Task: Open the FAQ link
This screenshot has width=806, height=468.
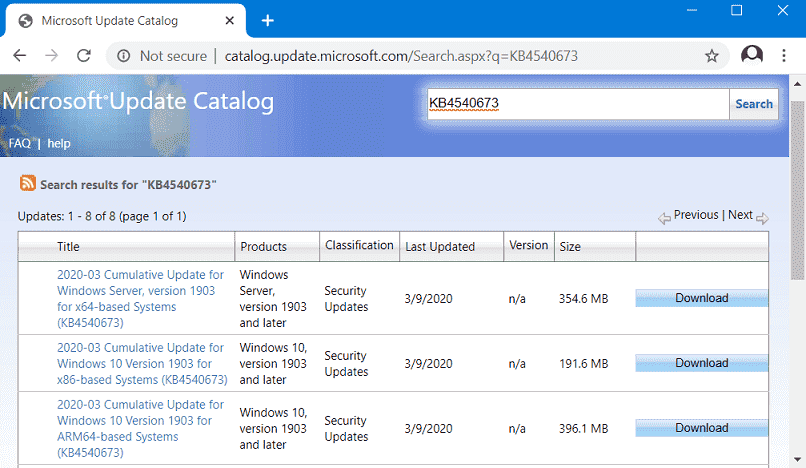Action: coord(20,143)
